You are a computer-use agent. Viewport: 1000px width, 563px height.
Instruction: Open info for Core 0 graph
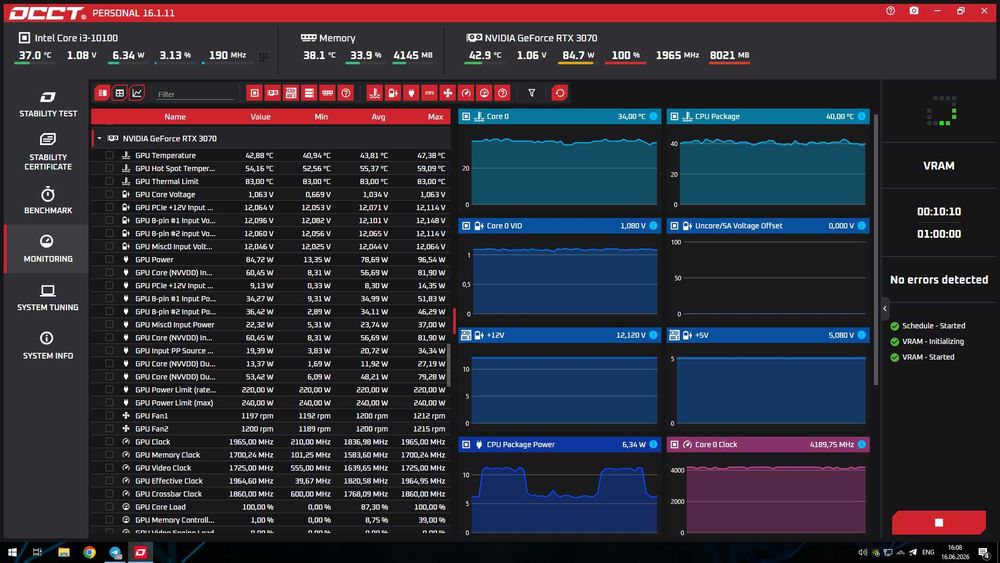click(x=653, y=116)
